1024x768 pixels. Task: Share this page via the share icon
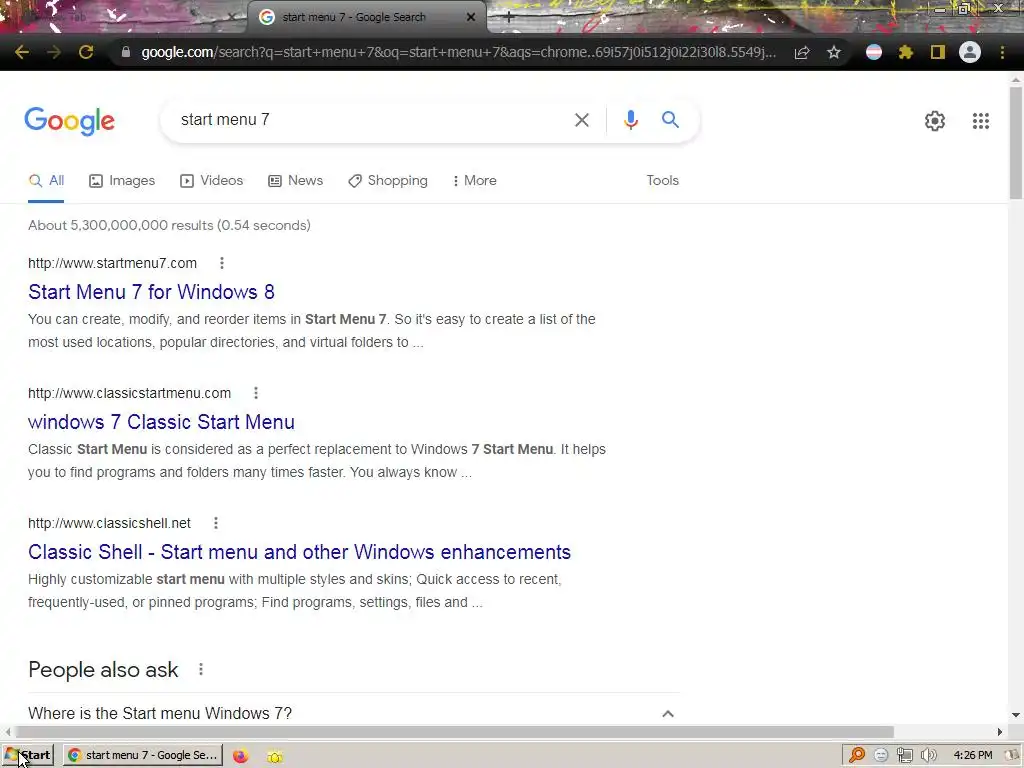(802, 52)
